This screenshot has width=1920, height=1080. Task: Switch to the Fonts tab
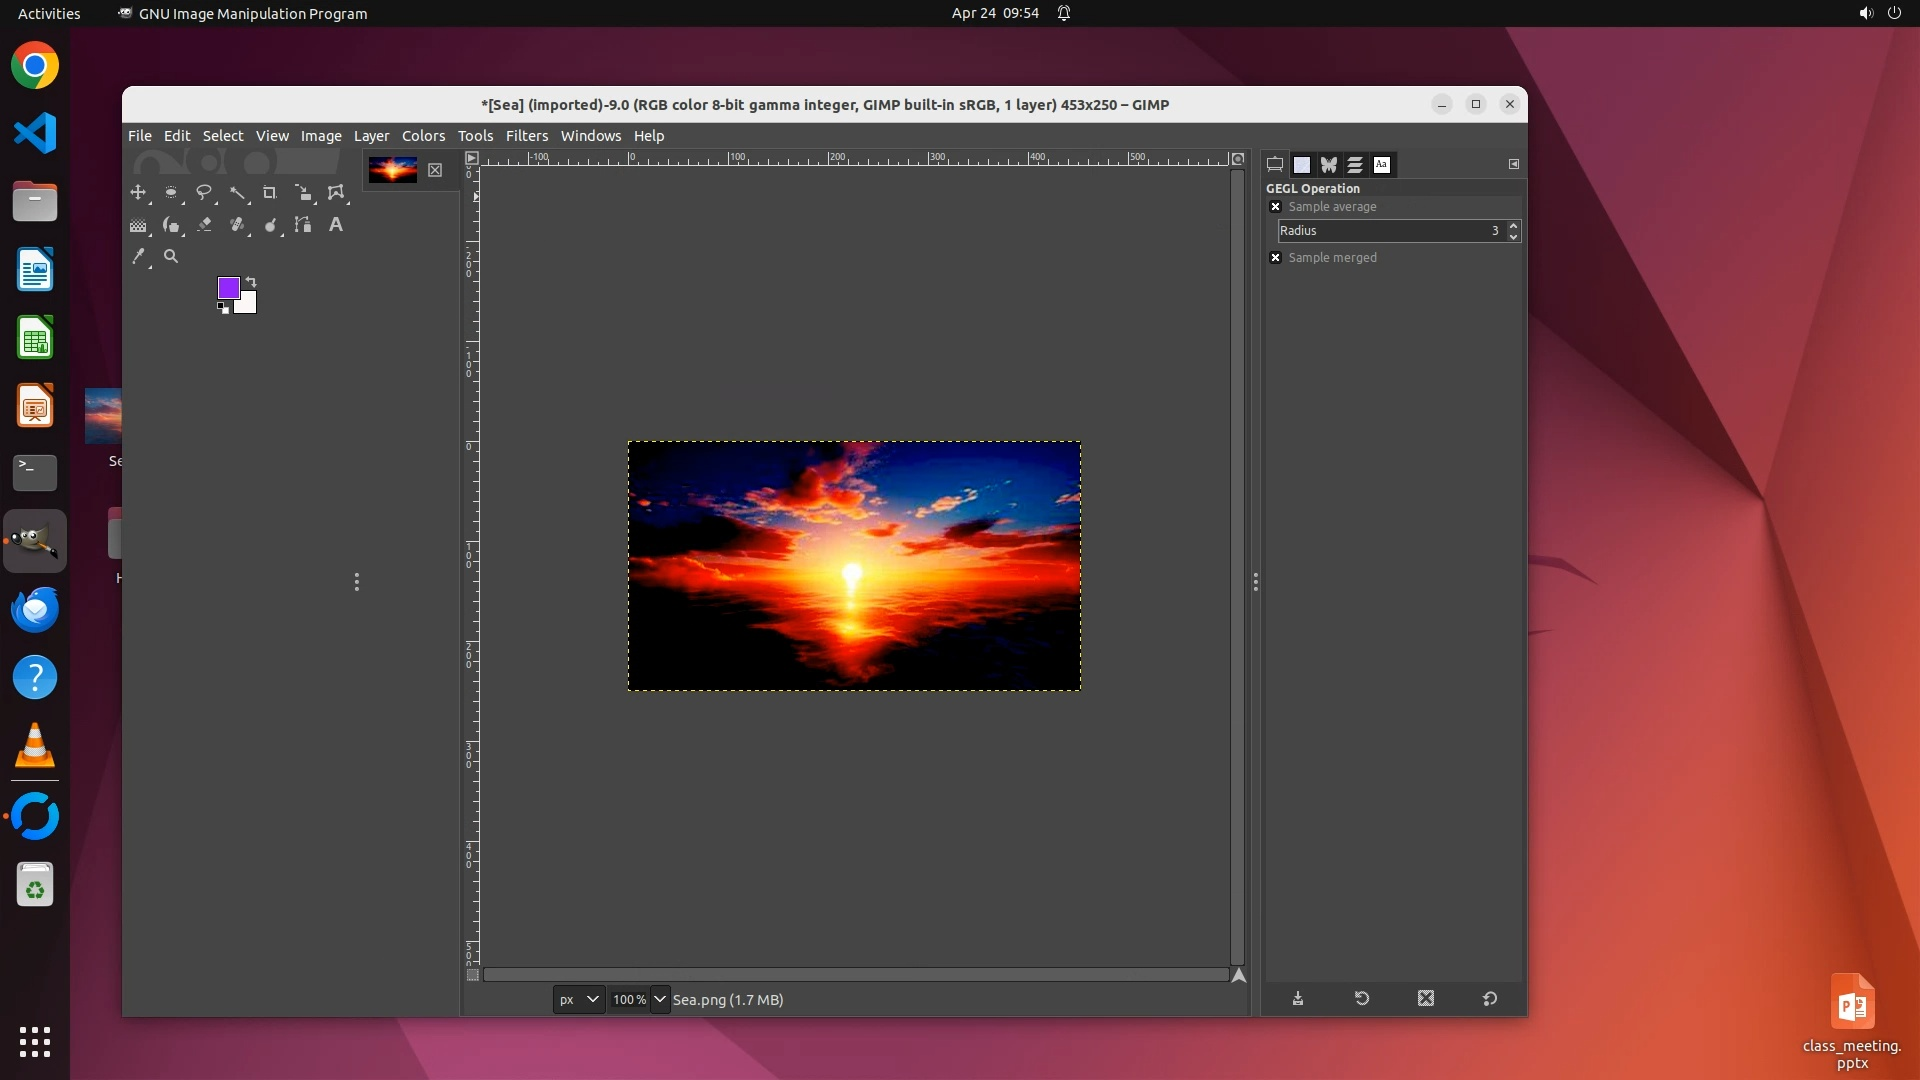pyautogui.click(x=1382, y=165)
